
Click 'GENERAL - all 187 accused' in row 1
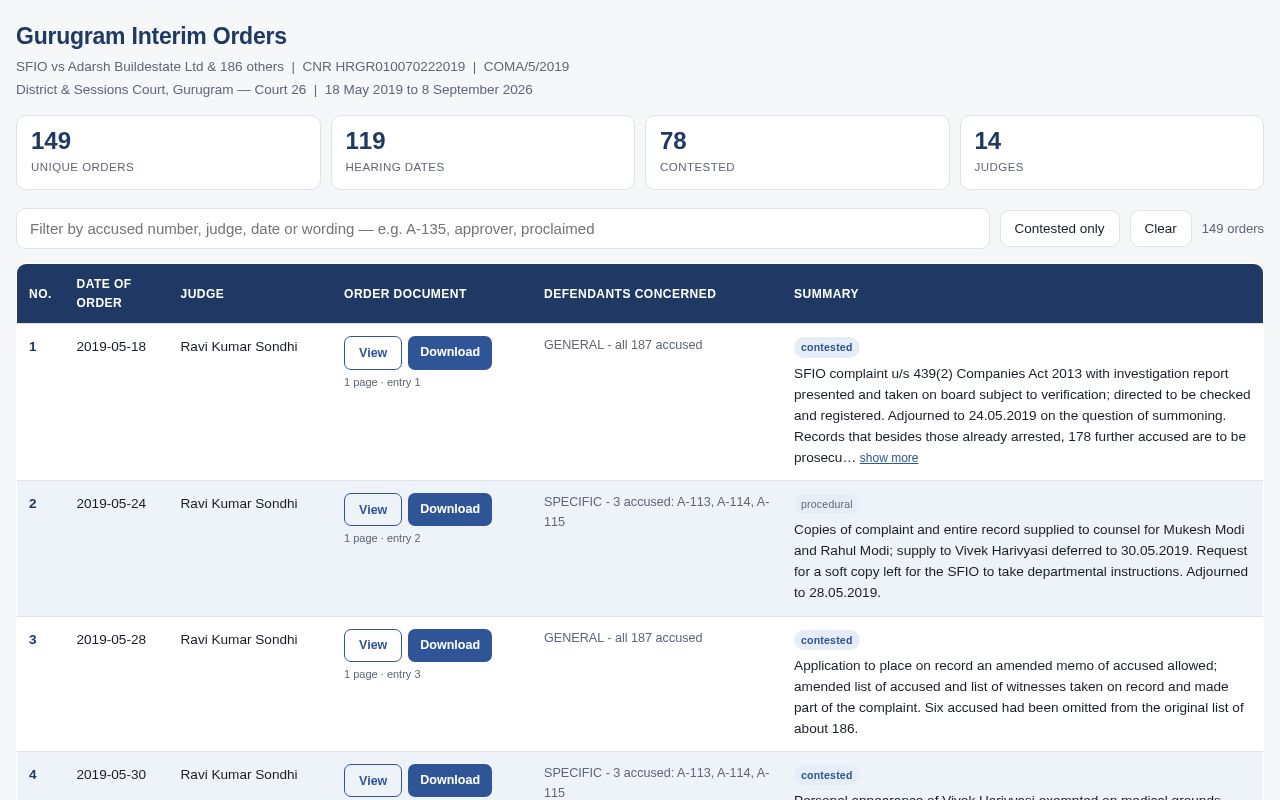(623, 345)
